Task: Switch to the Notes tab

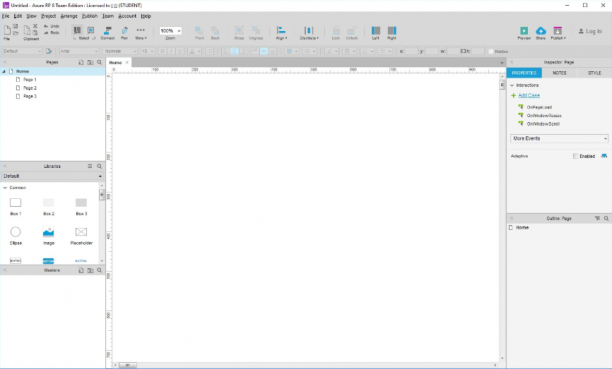Action: 559,73
